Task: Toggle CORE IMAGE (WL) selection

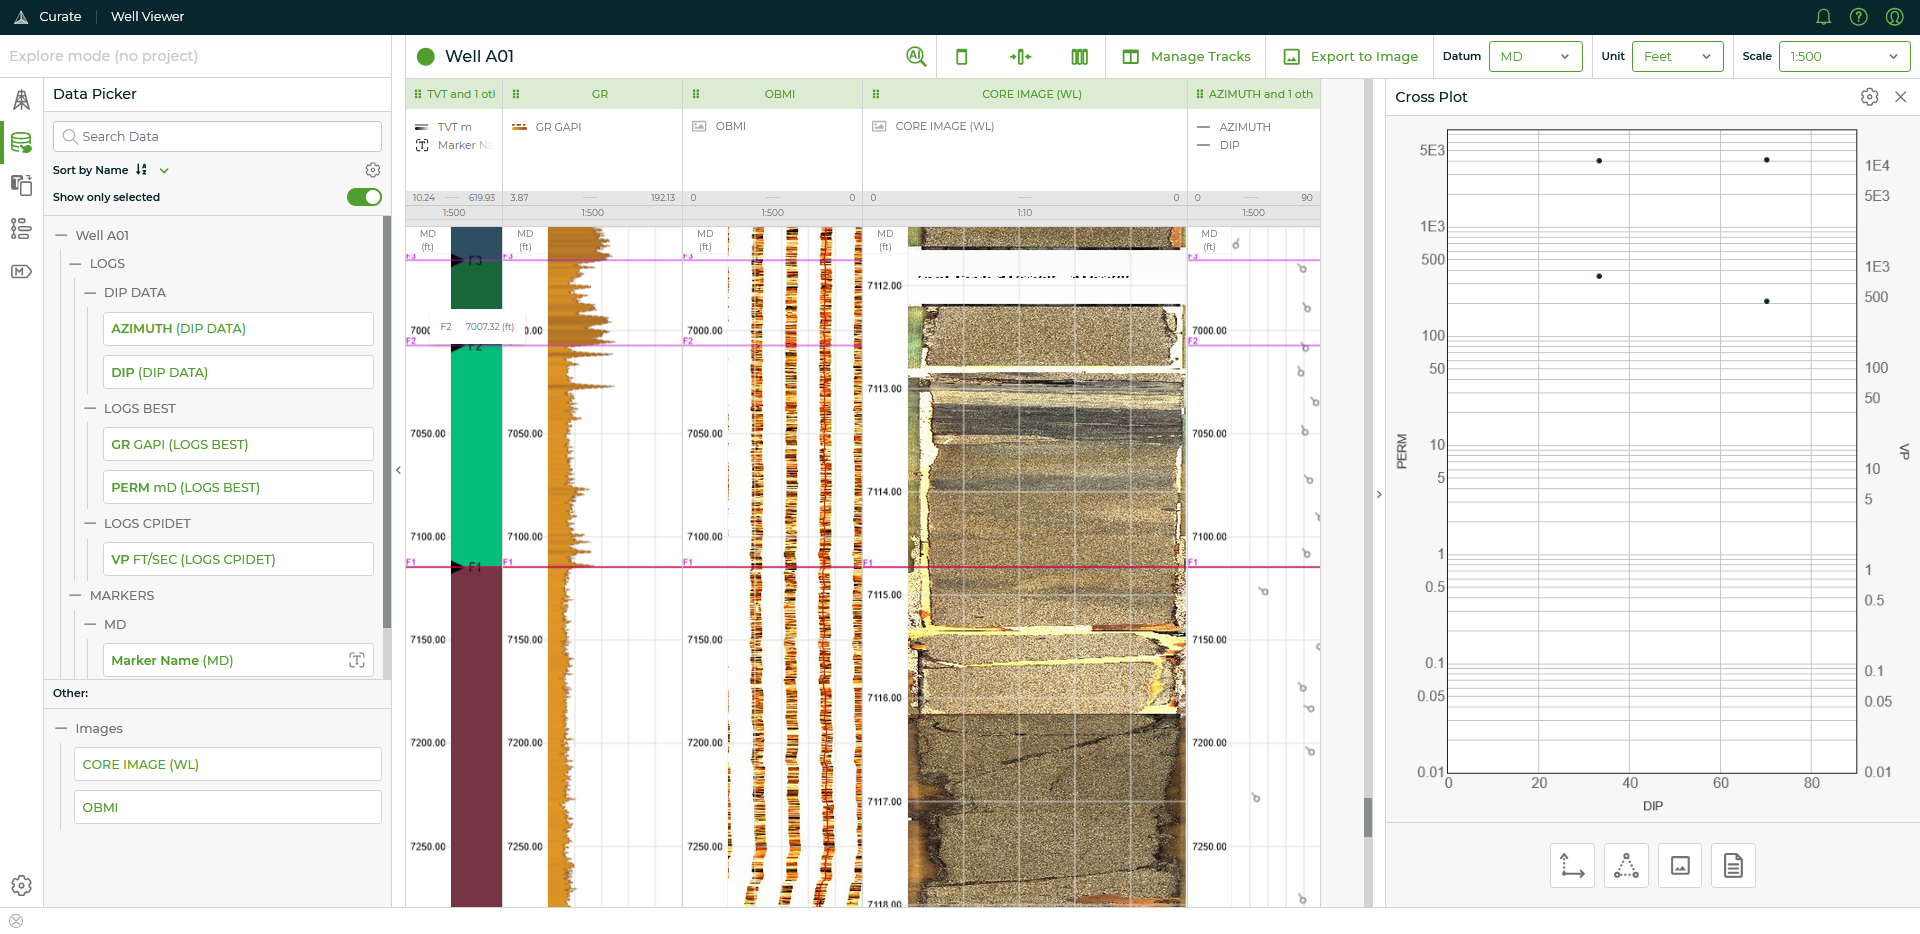Action: [x=228, y=764]
